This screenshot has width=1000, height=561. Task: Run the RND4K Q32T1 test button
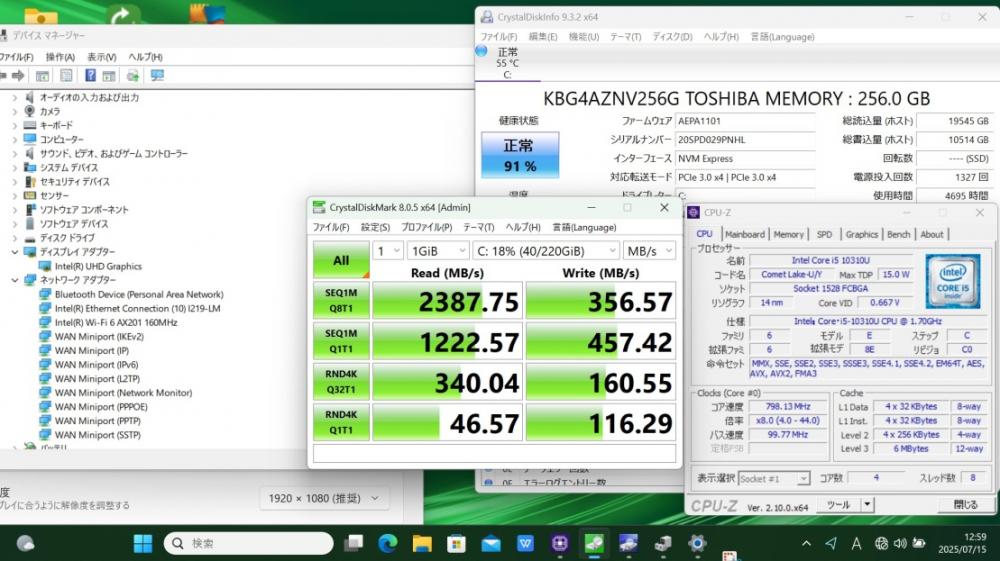click(x=341, y=381)
